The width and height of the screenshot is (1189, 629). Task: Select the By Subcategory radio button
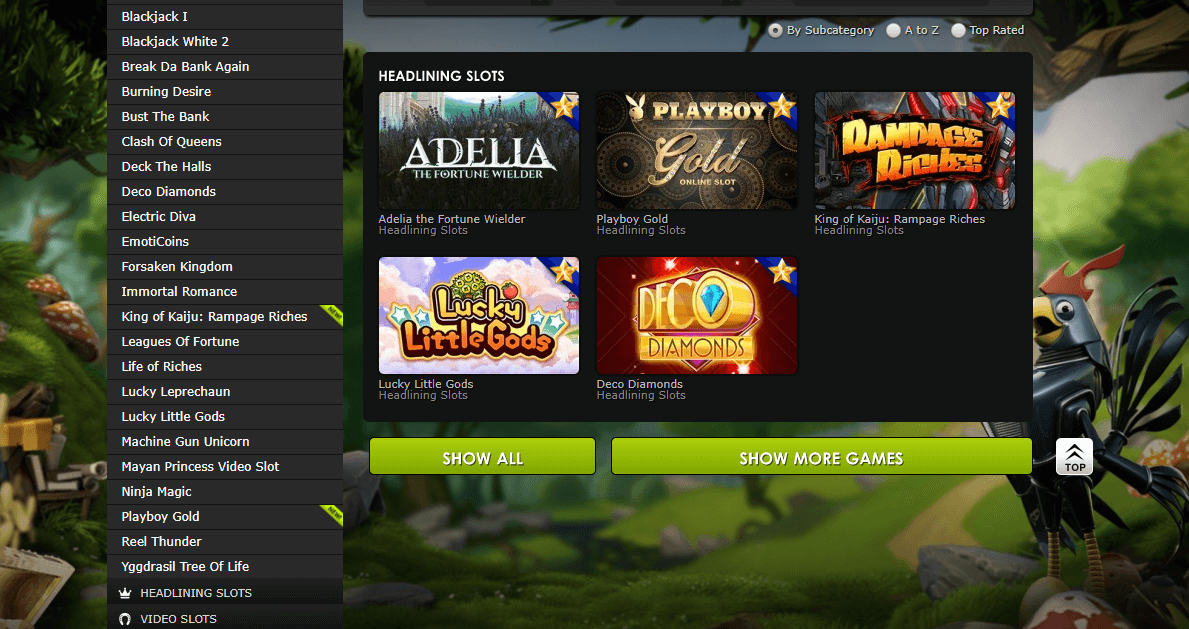coord(775,30)
